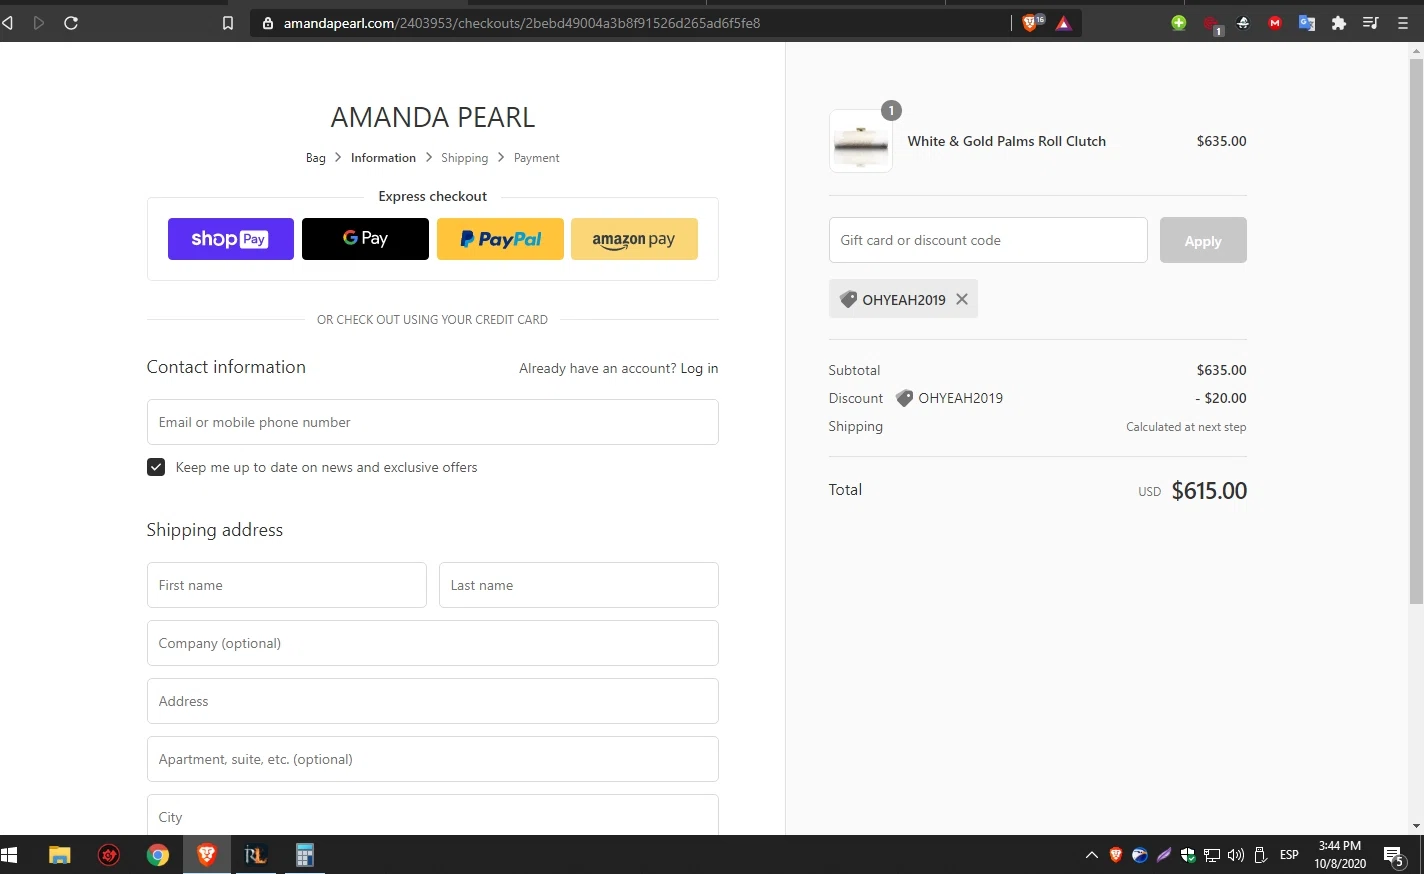Click the Calculated at next step text
1424x874 pixels.
point(1186,427)
